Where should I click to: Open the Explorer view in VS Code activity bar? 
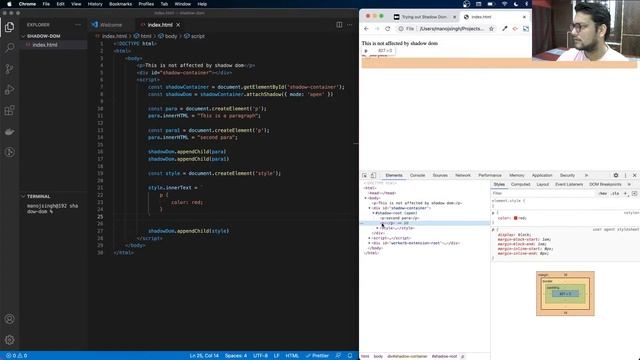pos(9,27)
